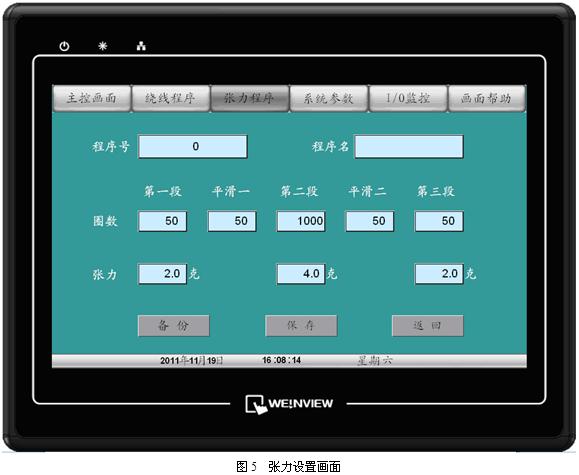Viewport: 579px width, 475px height.
Task: Click the 备份 button
Action: tap(174, 326)
